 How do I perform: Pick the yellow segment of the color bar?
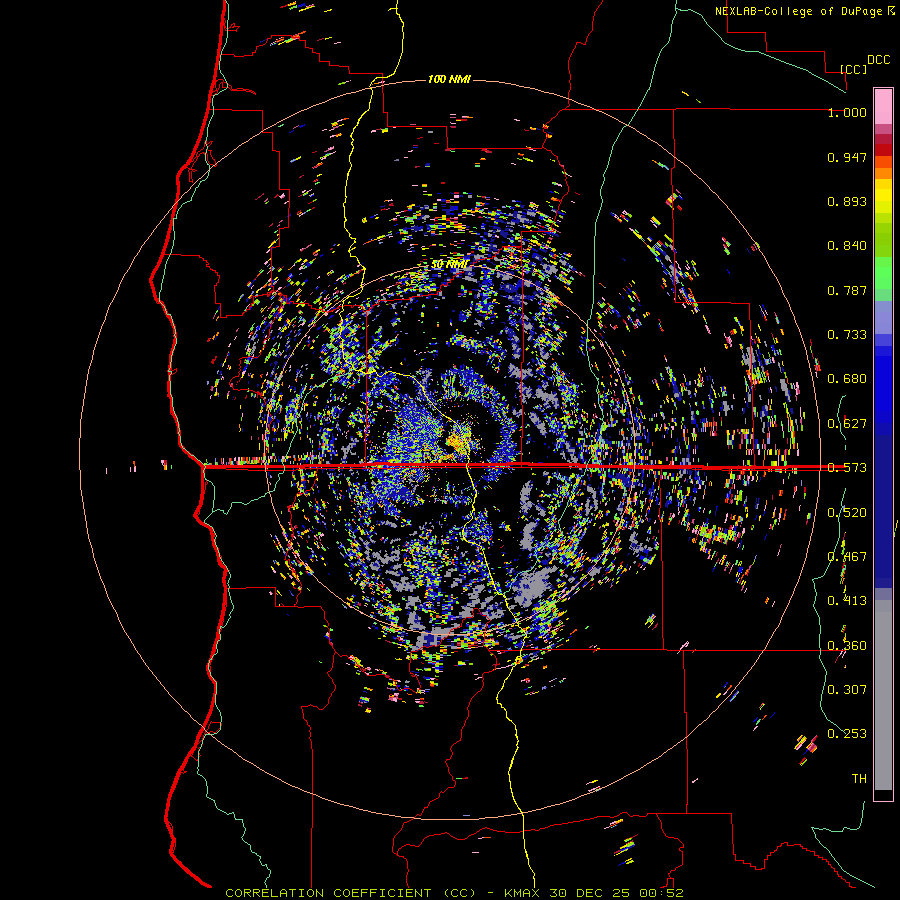(x=883, y=196)
